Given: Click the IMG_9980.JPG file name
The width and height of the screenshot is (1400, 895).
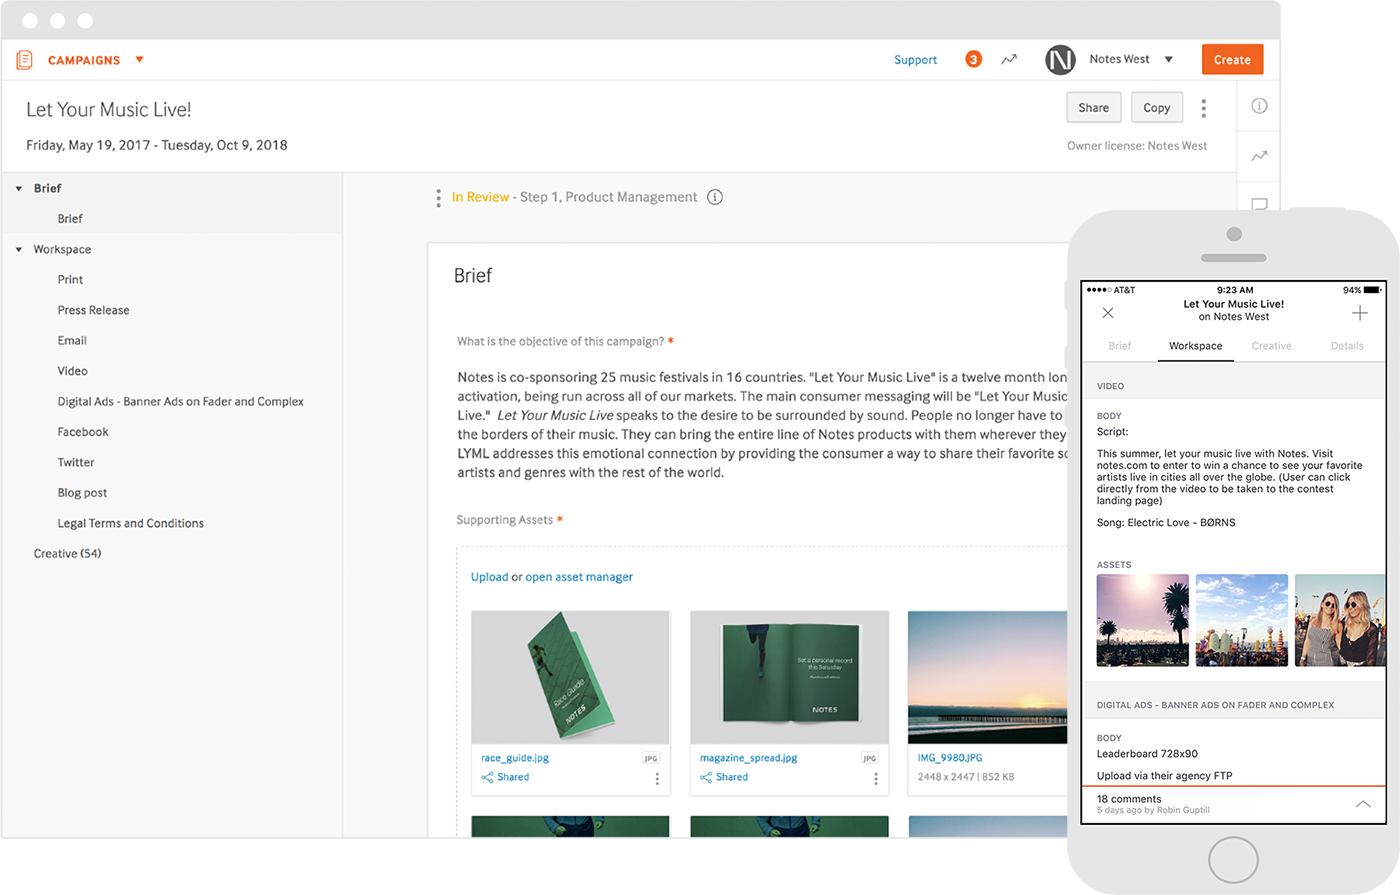Looking at the screenshot, I should tap(950, 758).
